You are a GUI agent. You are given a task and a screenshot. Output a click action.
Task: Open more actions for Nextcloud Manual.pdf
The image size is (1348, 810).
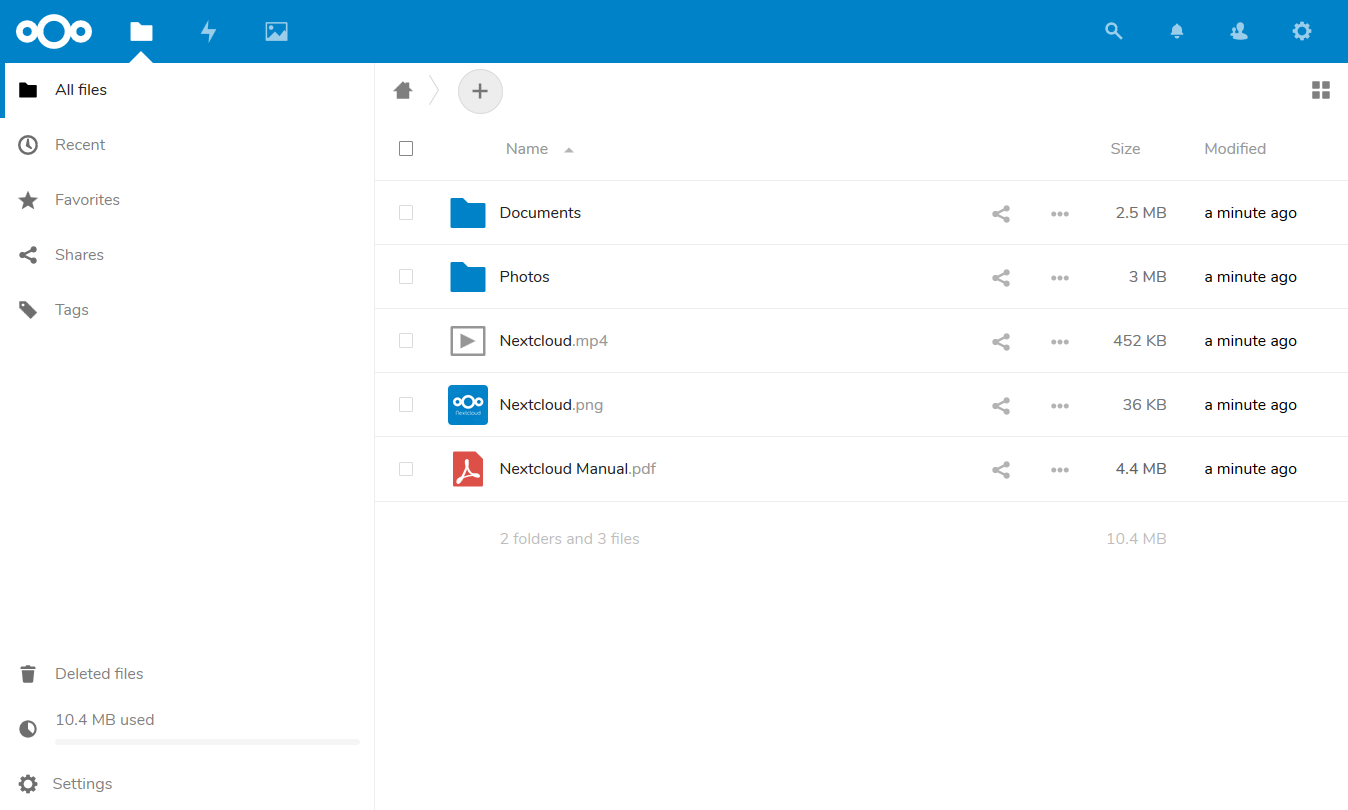tap(1060, 470)
